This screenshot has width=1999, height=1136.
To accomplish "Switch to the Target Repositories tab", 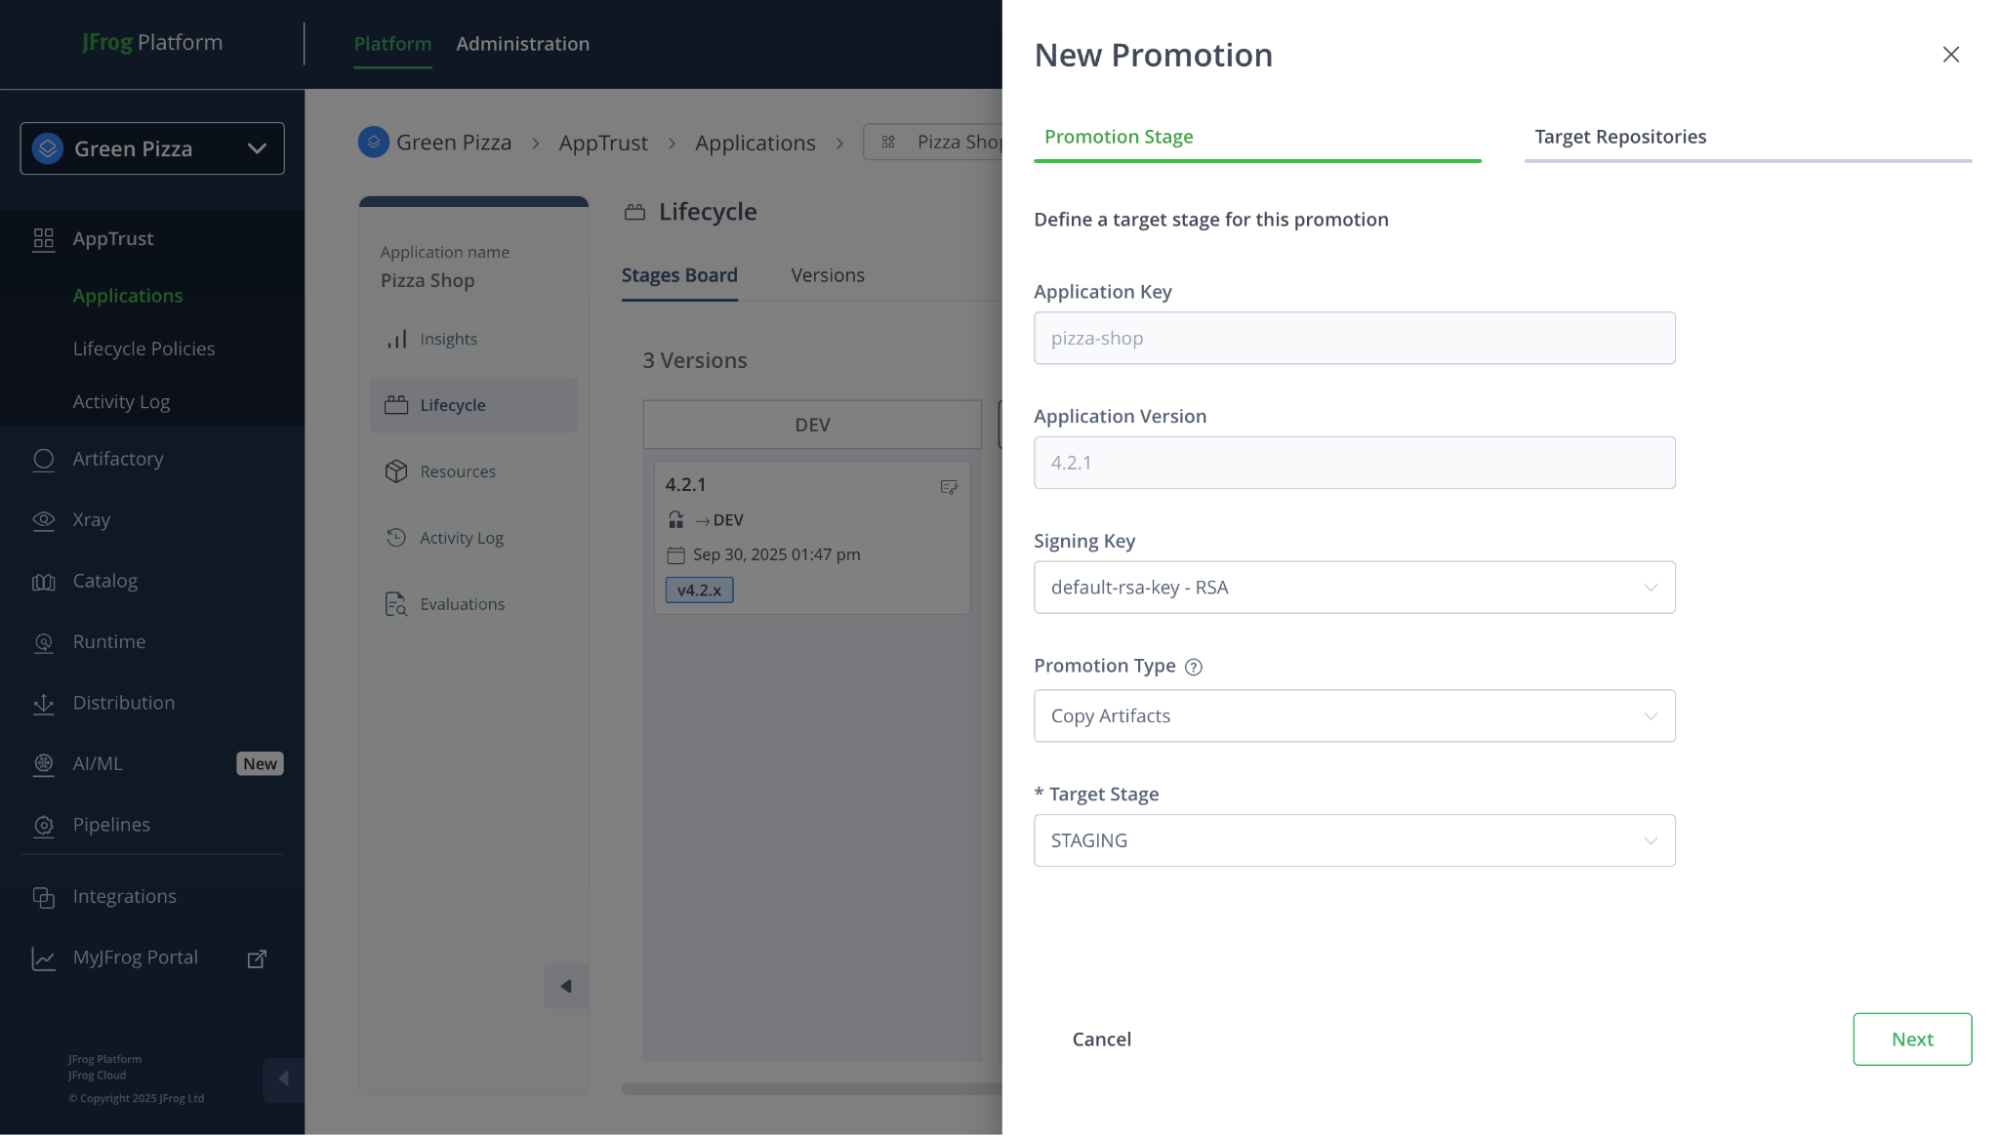I will click(x=1620, y=137).
